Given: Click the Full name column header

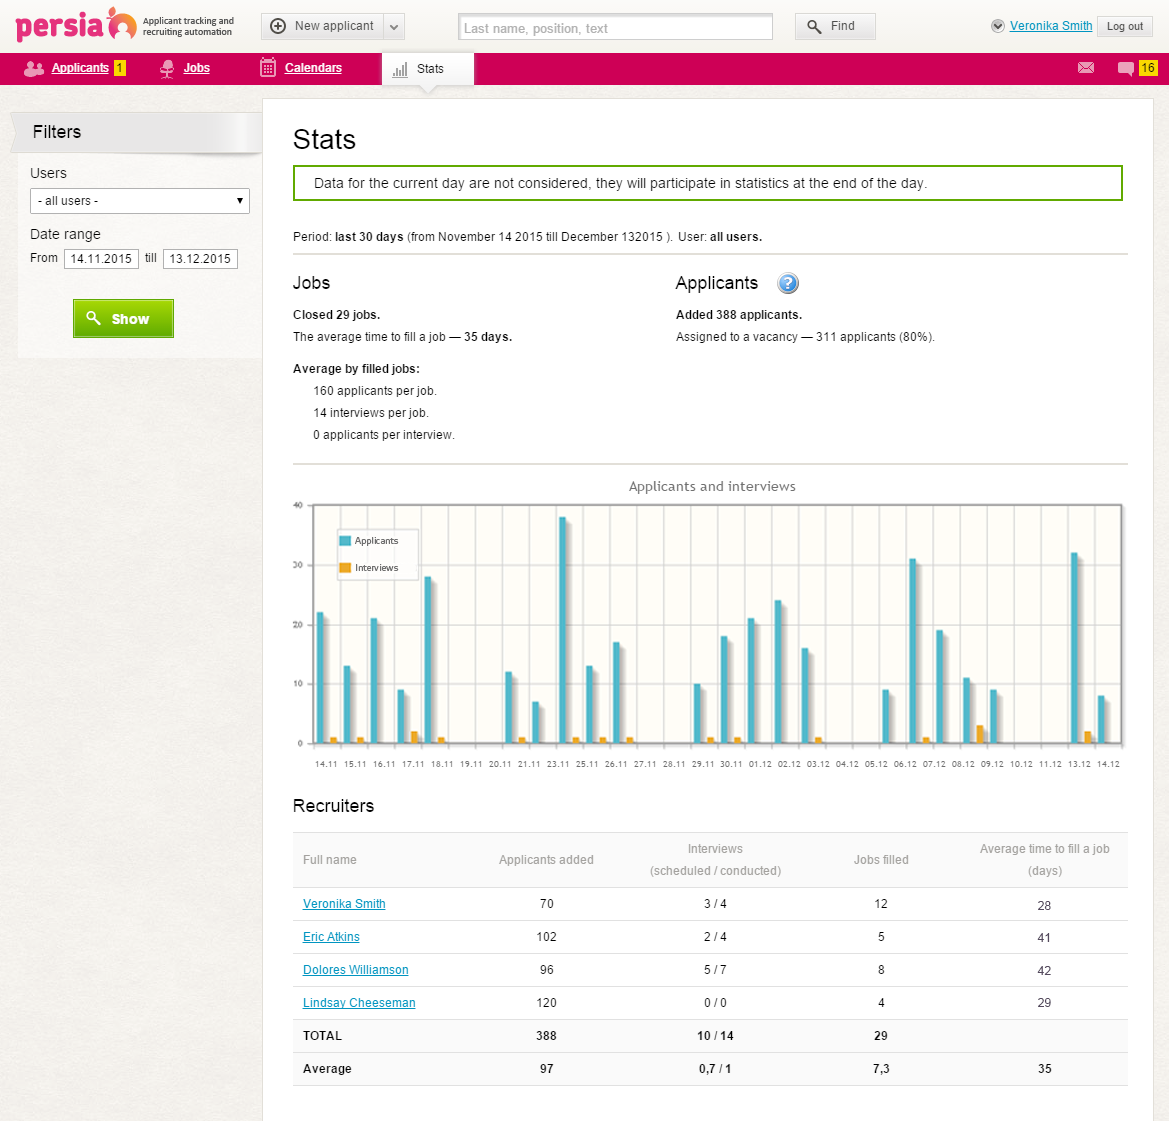Looking at the screenshot, I should point(330,860).
